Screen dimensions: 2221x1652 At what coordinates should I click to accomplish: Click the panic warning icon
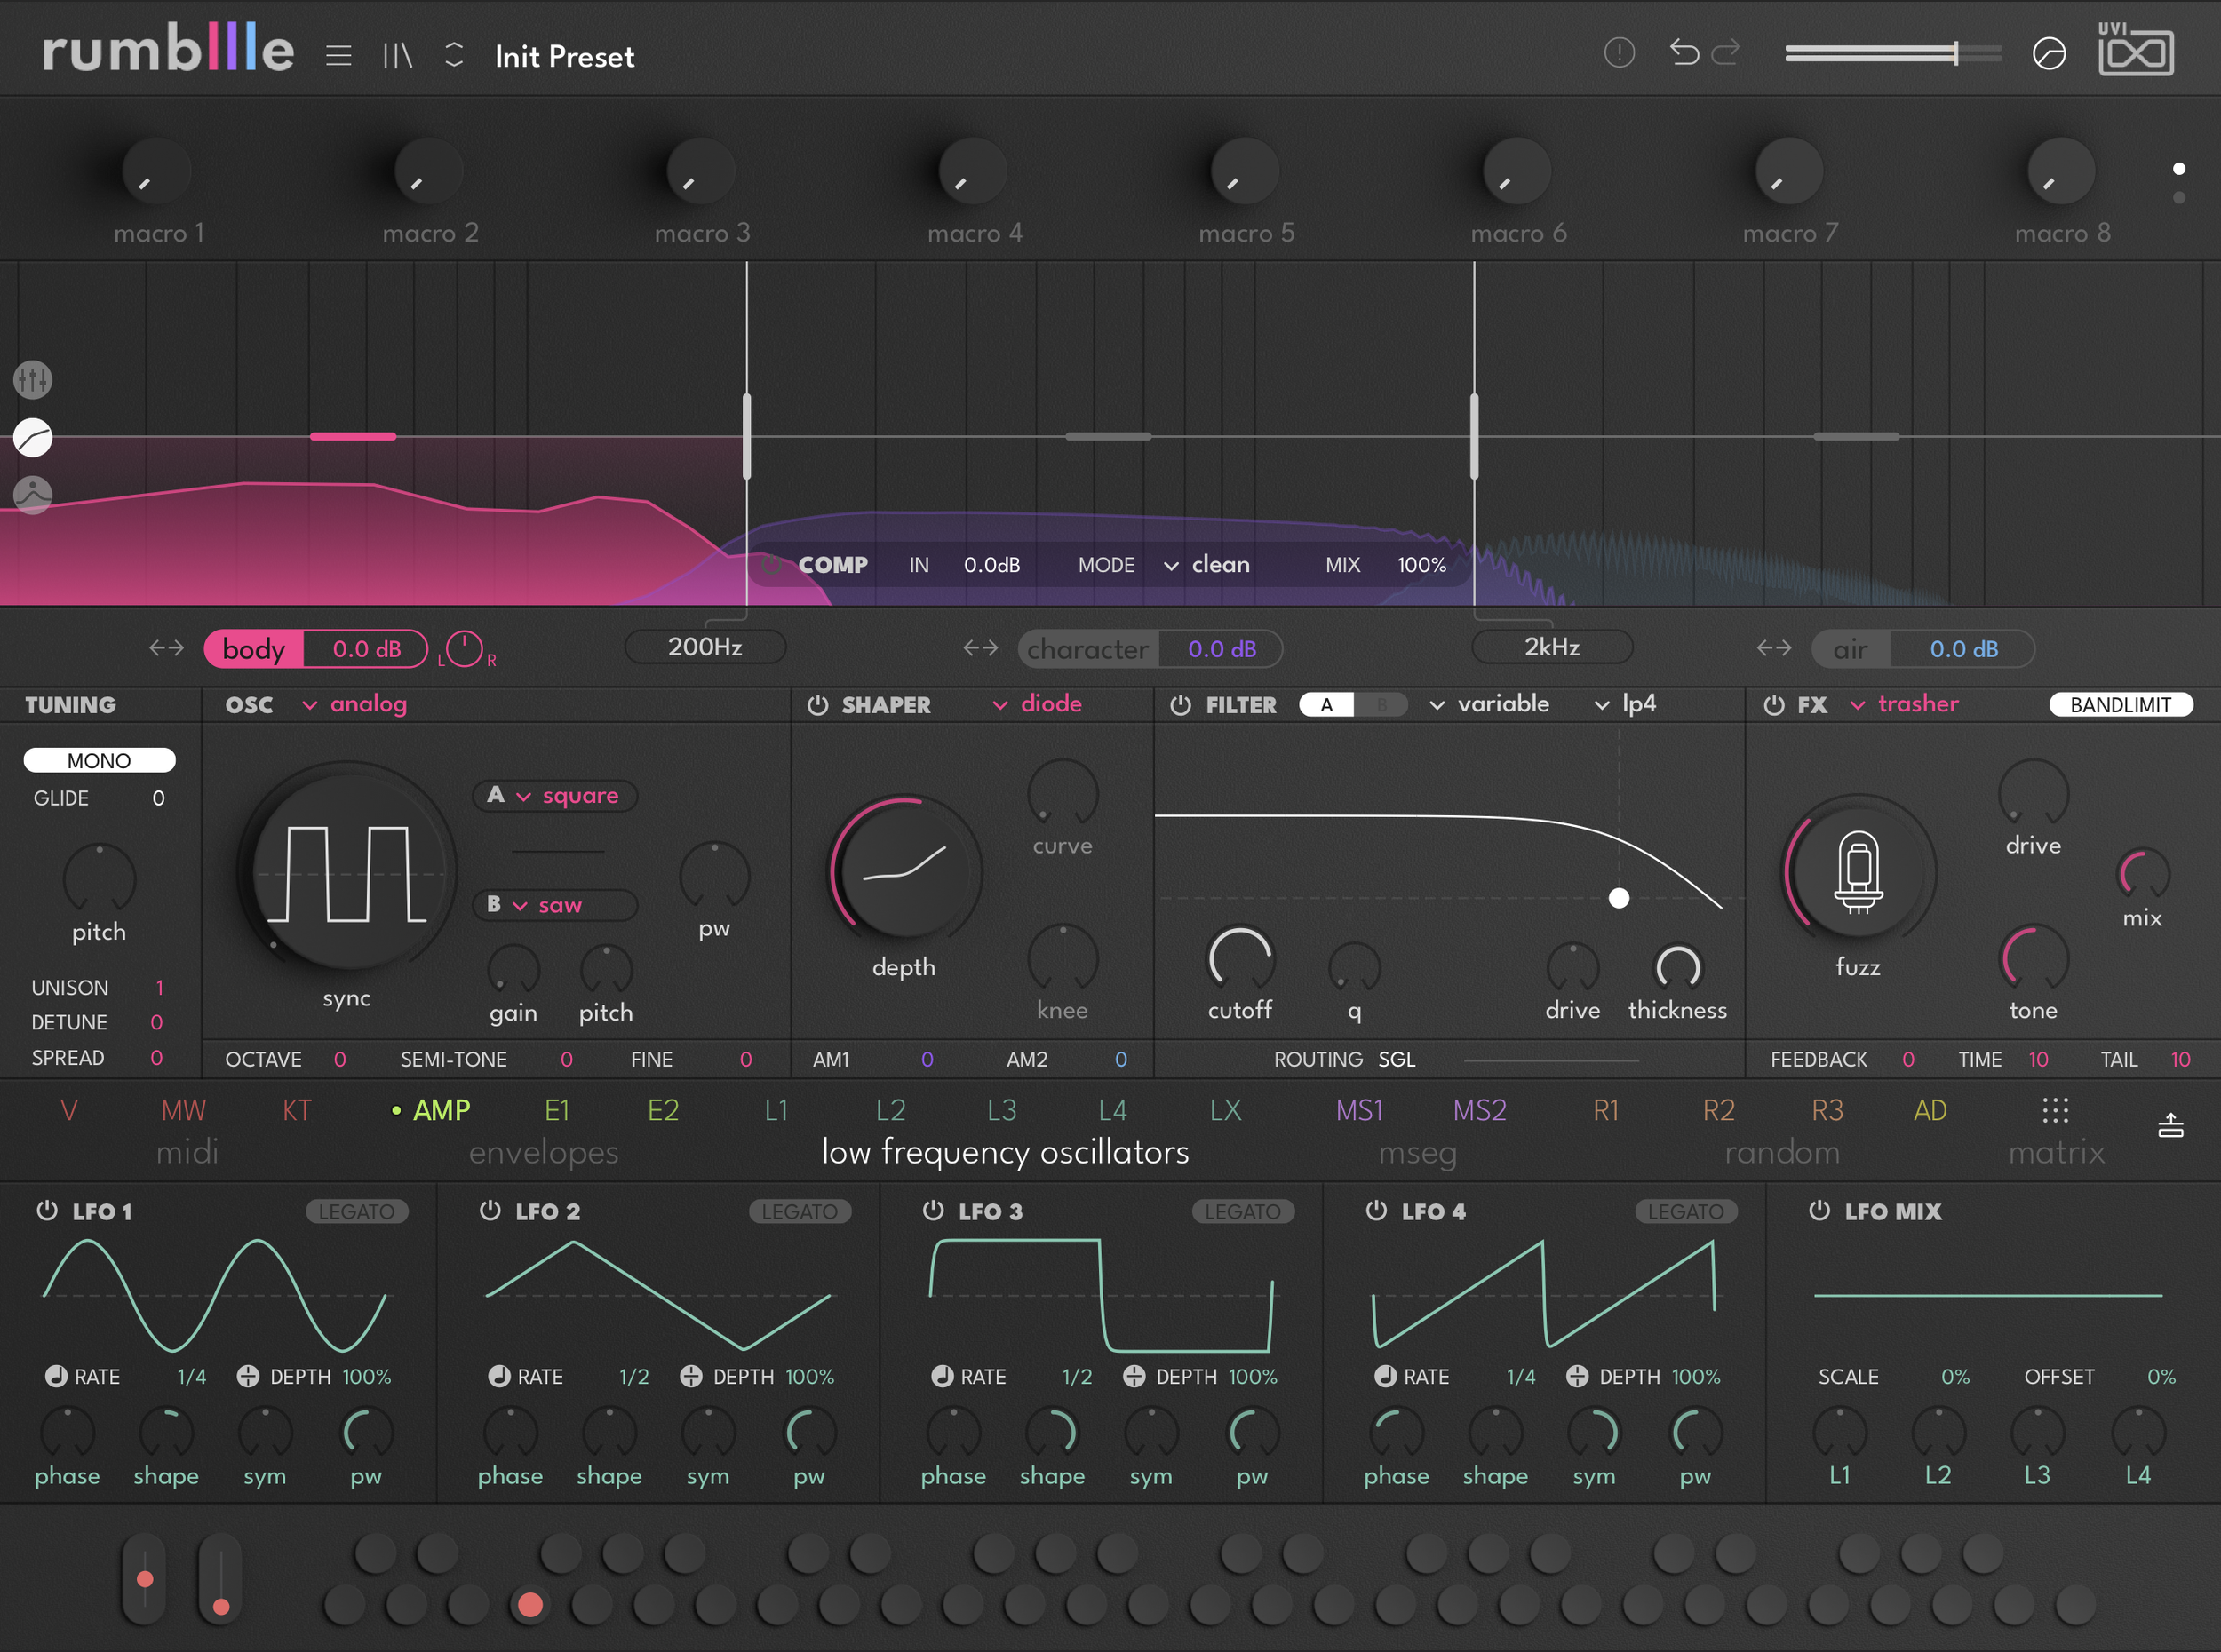click(1619, 52)
